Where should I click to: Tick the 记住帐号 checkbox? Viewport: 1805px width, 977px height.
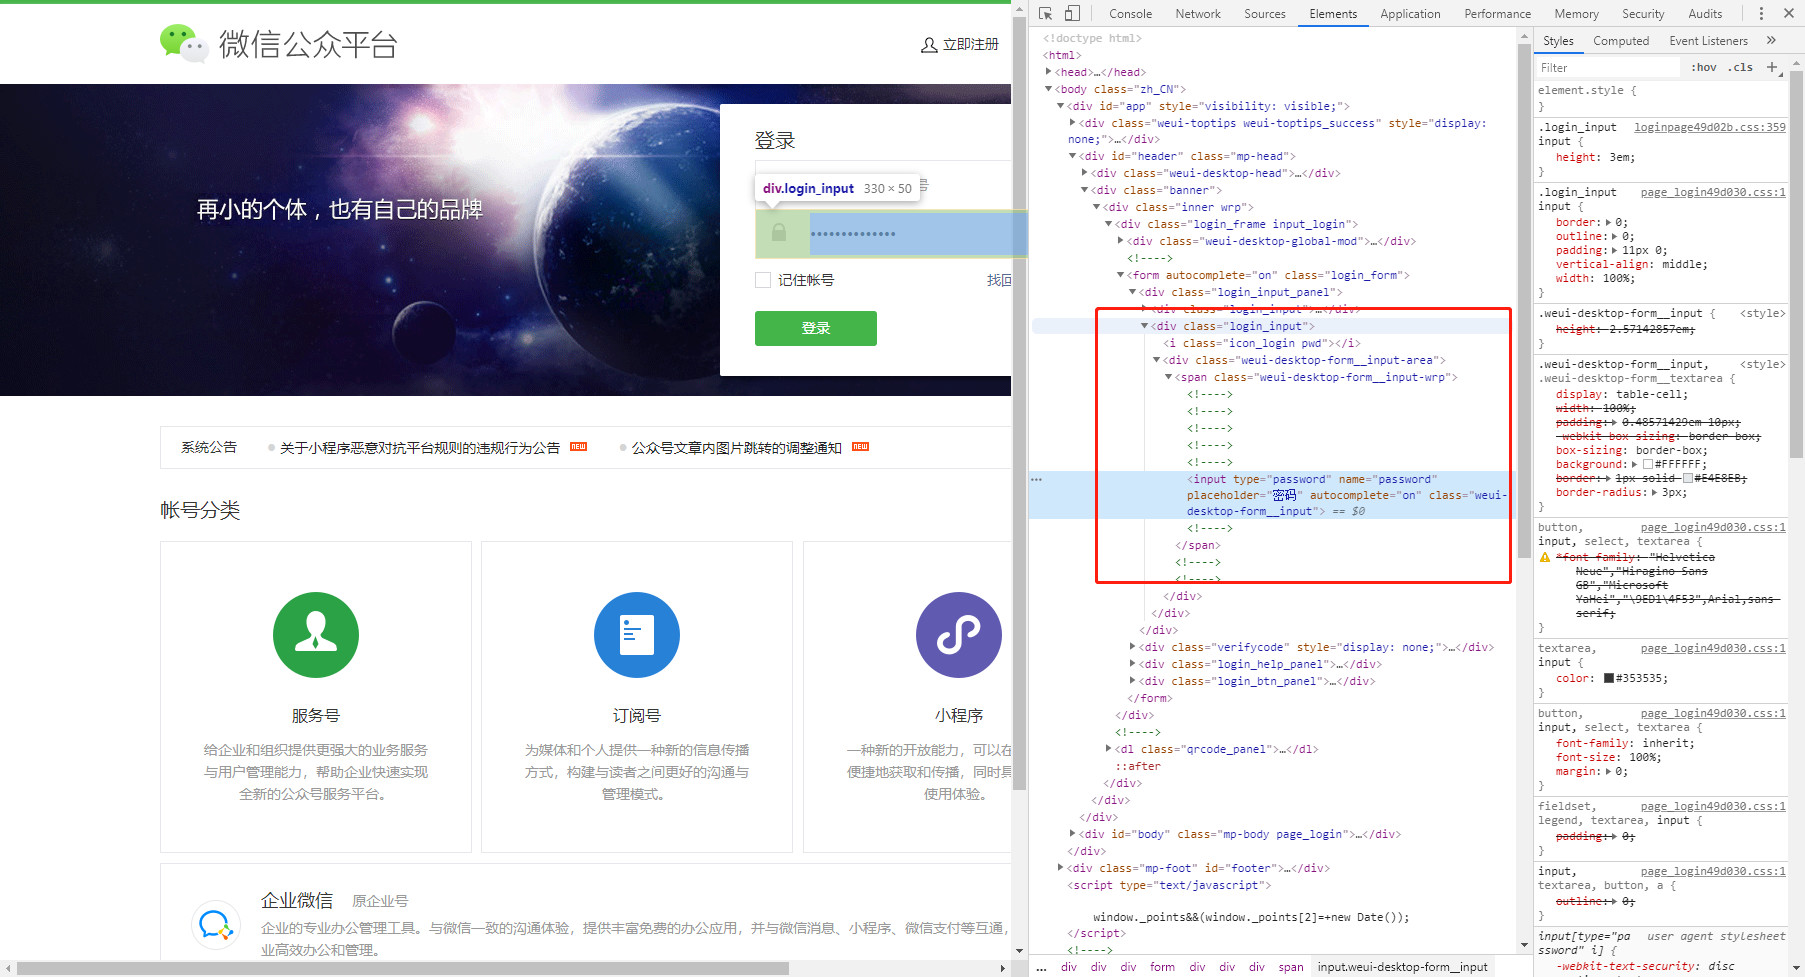[763, 280]
